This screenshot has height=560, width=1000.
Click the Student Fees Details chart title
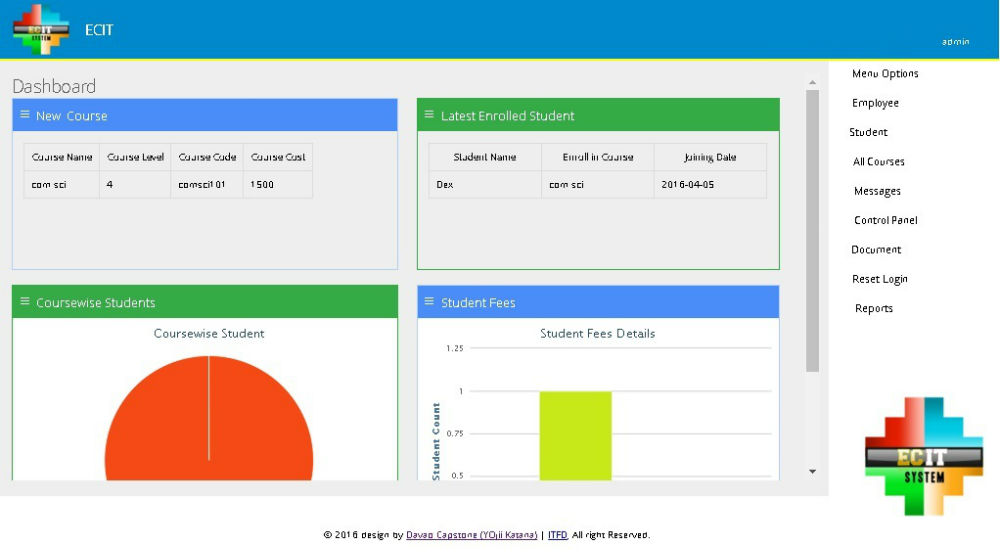(598, 333)
